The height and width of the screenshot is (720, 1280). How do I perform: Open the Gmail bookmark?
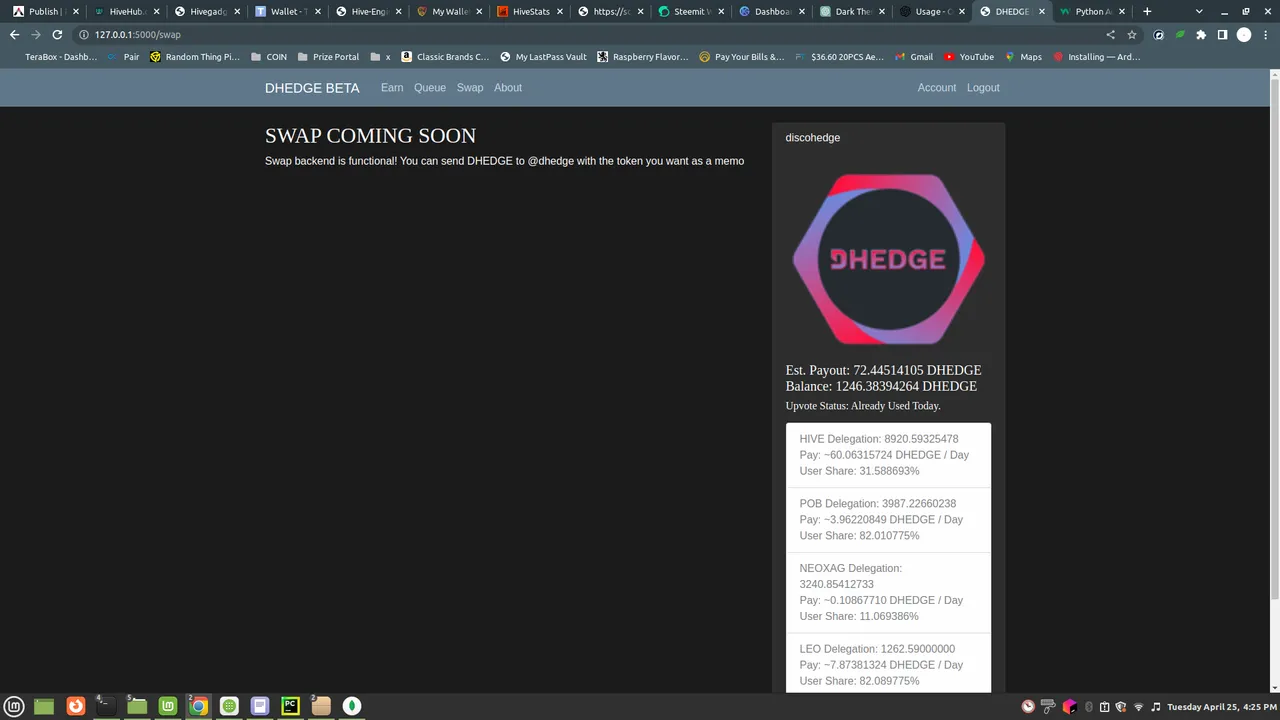point(914,57)
